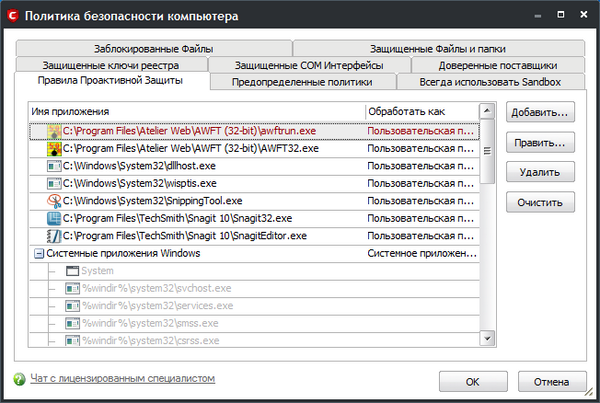Screen dimensions: 600x403
Task: Click the green help icon by the chat link
Action: [x=20, y=379]
